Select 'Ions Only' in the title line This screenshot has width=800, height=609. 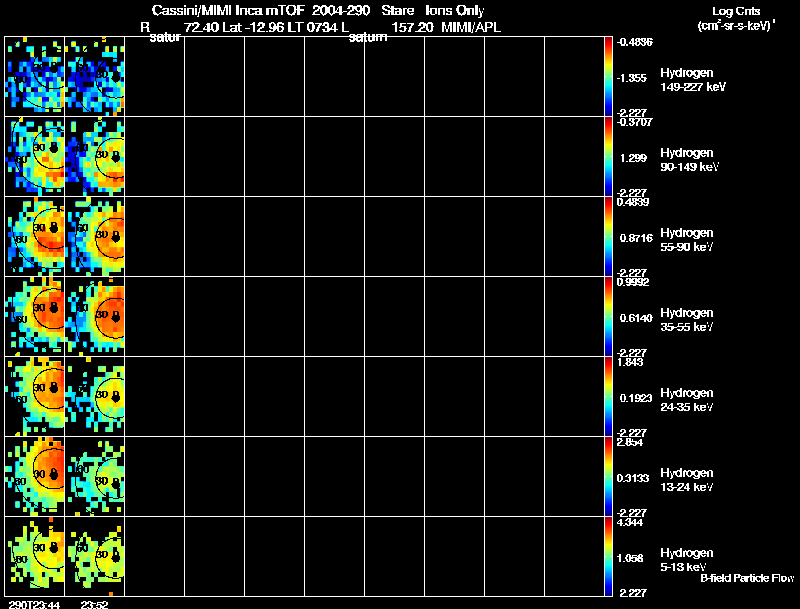455,10
